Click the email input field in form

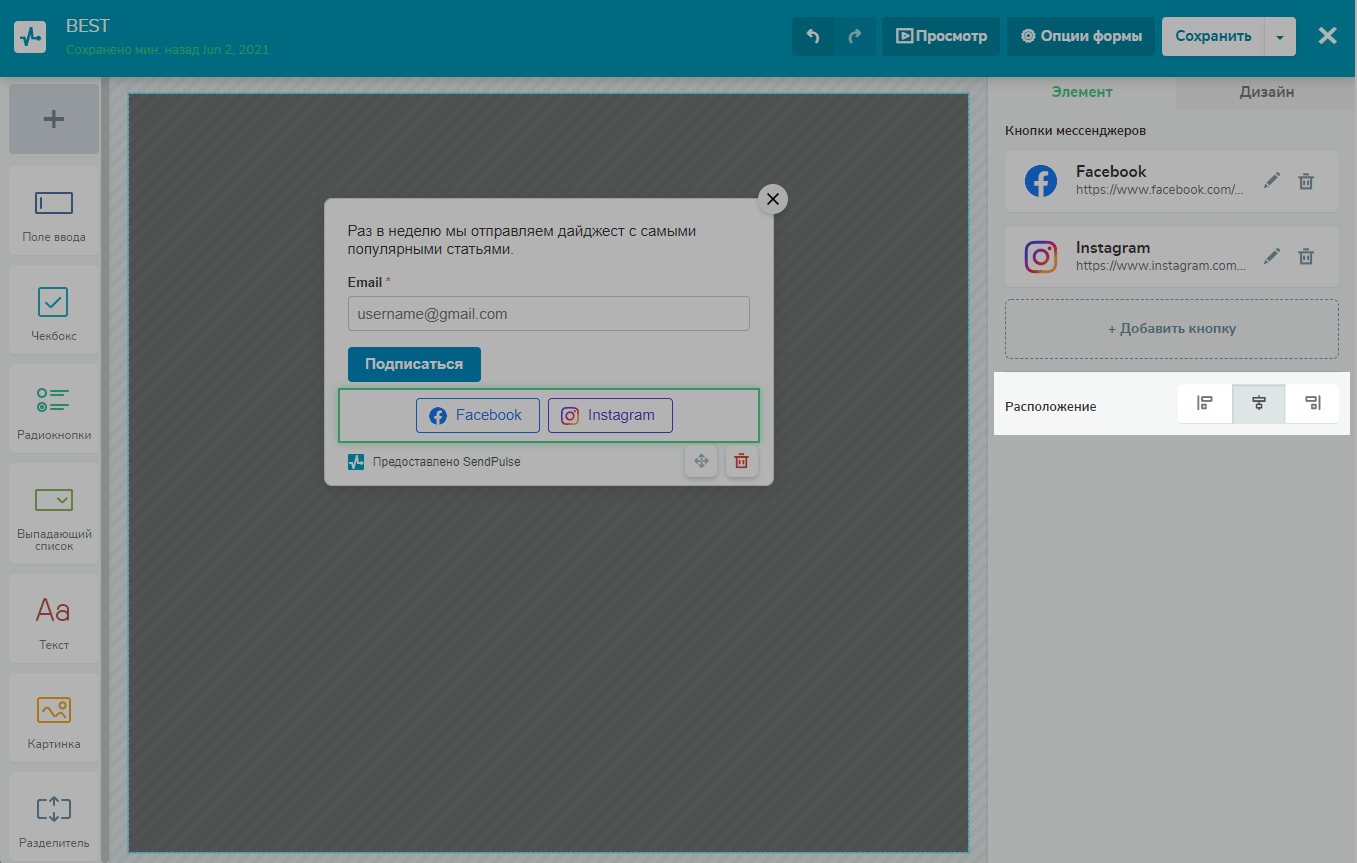(548, 314)
